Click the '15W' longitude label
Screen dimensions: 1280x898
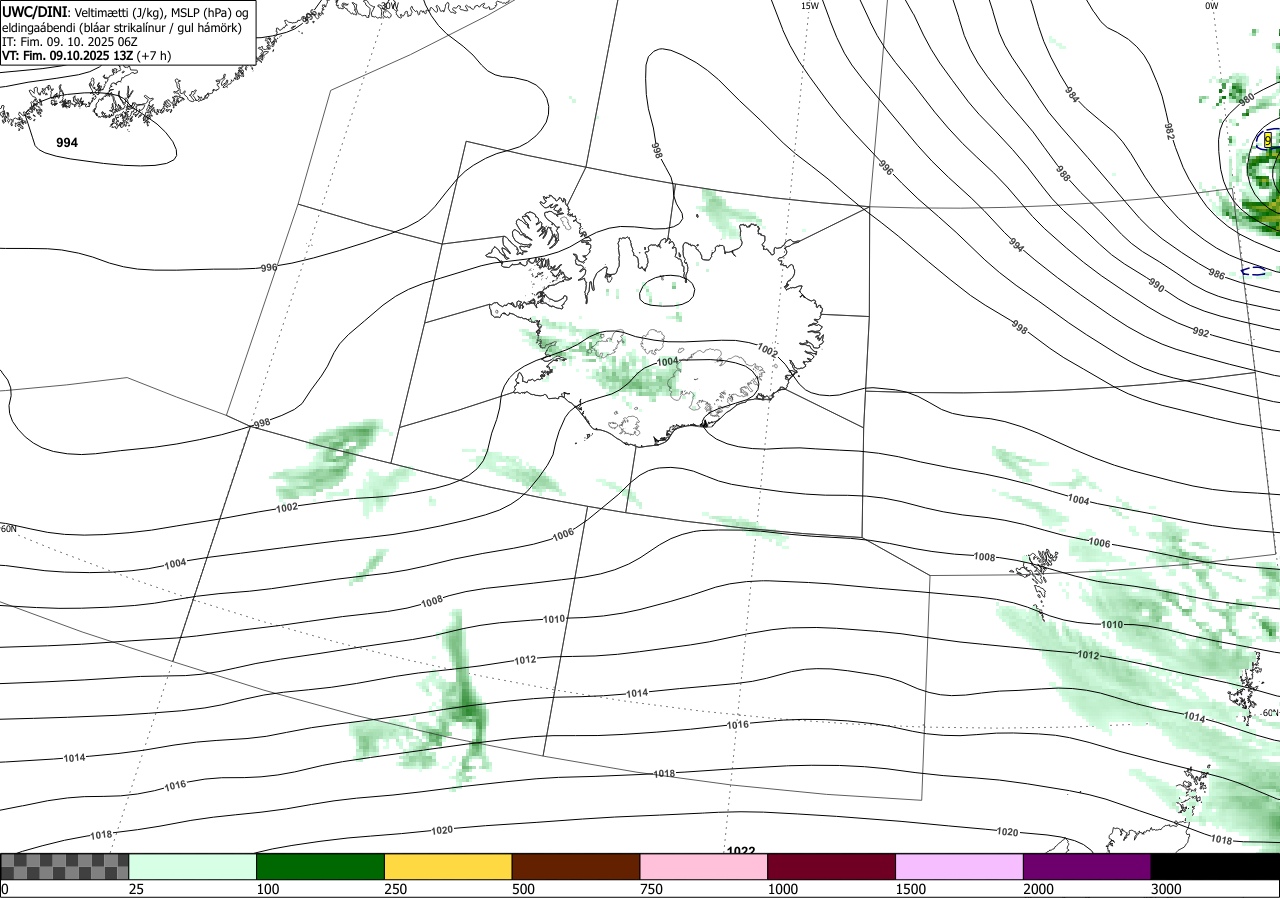coord(810,6)
